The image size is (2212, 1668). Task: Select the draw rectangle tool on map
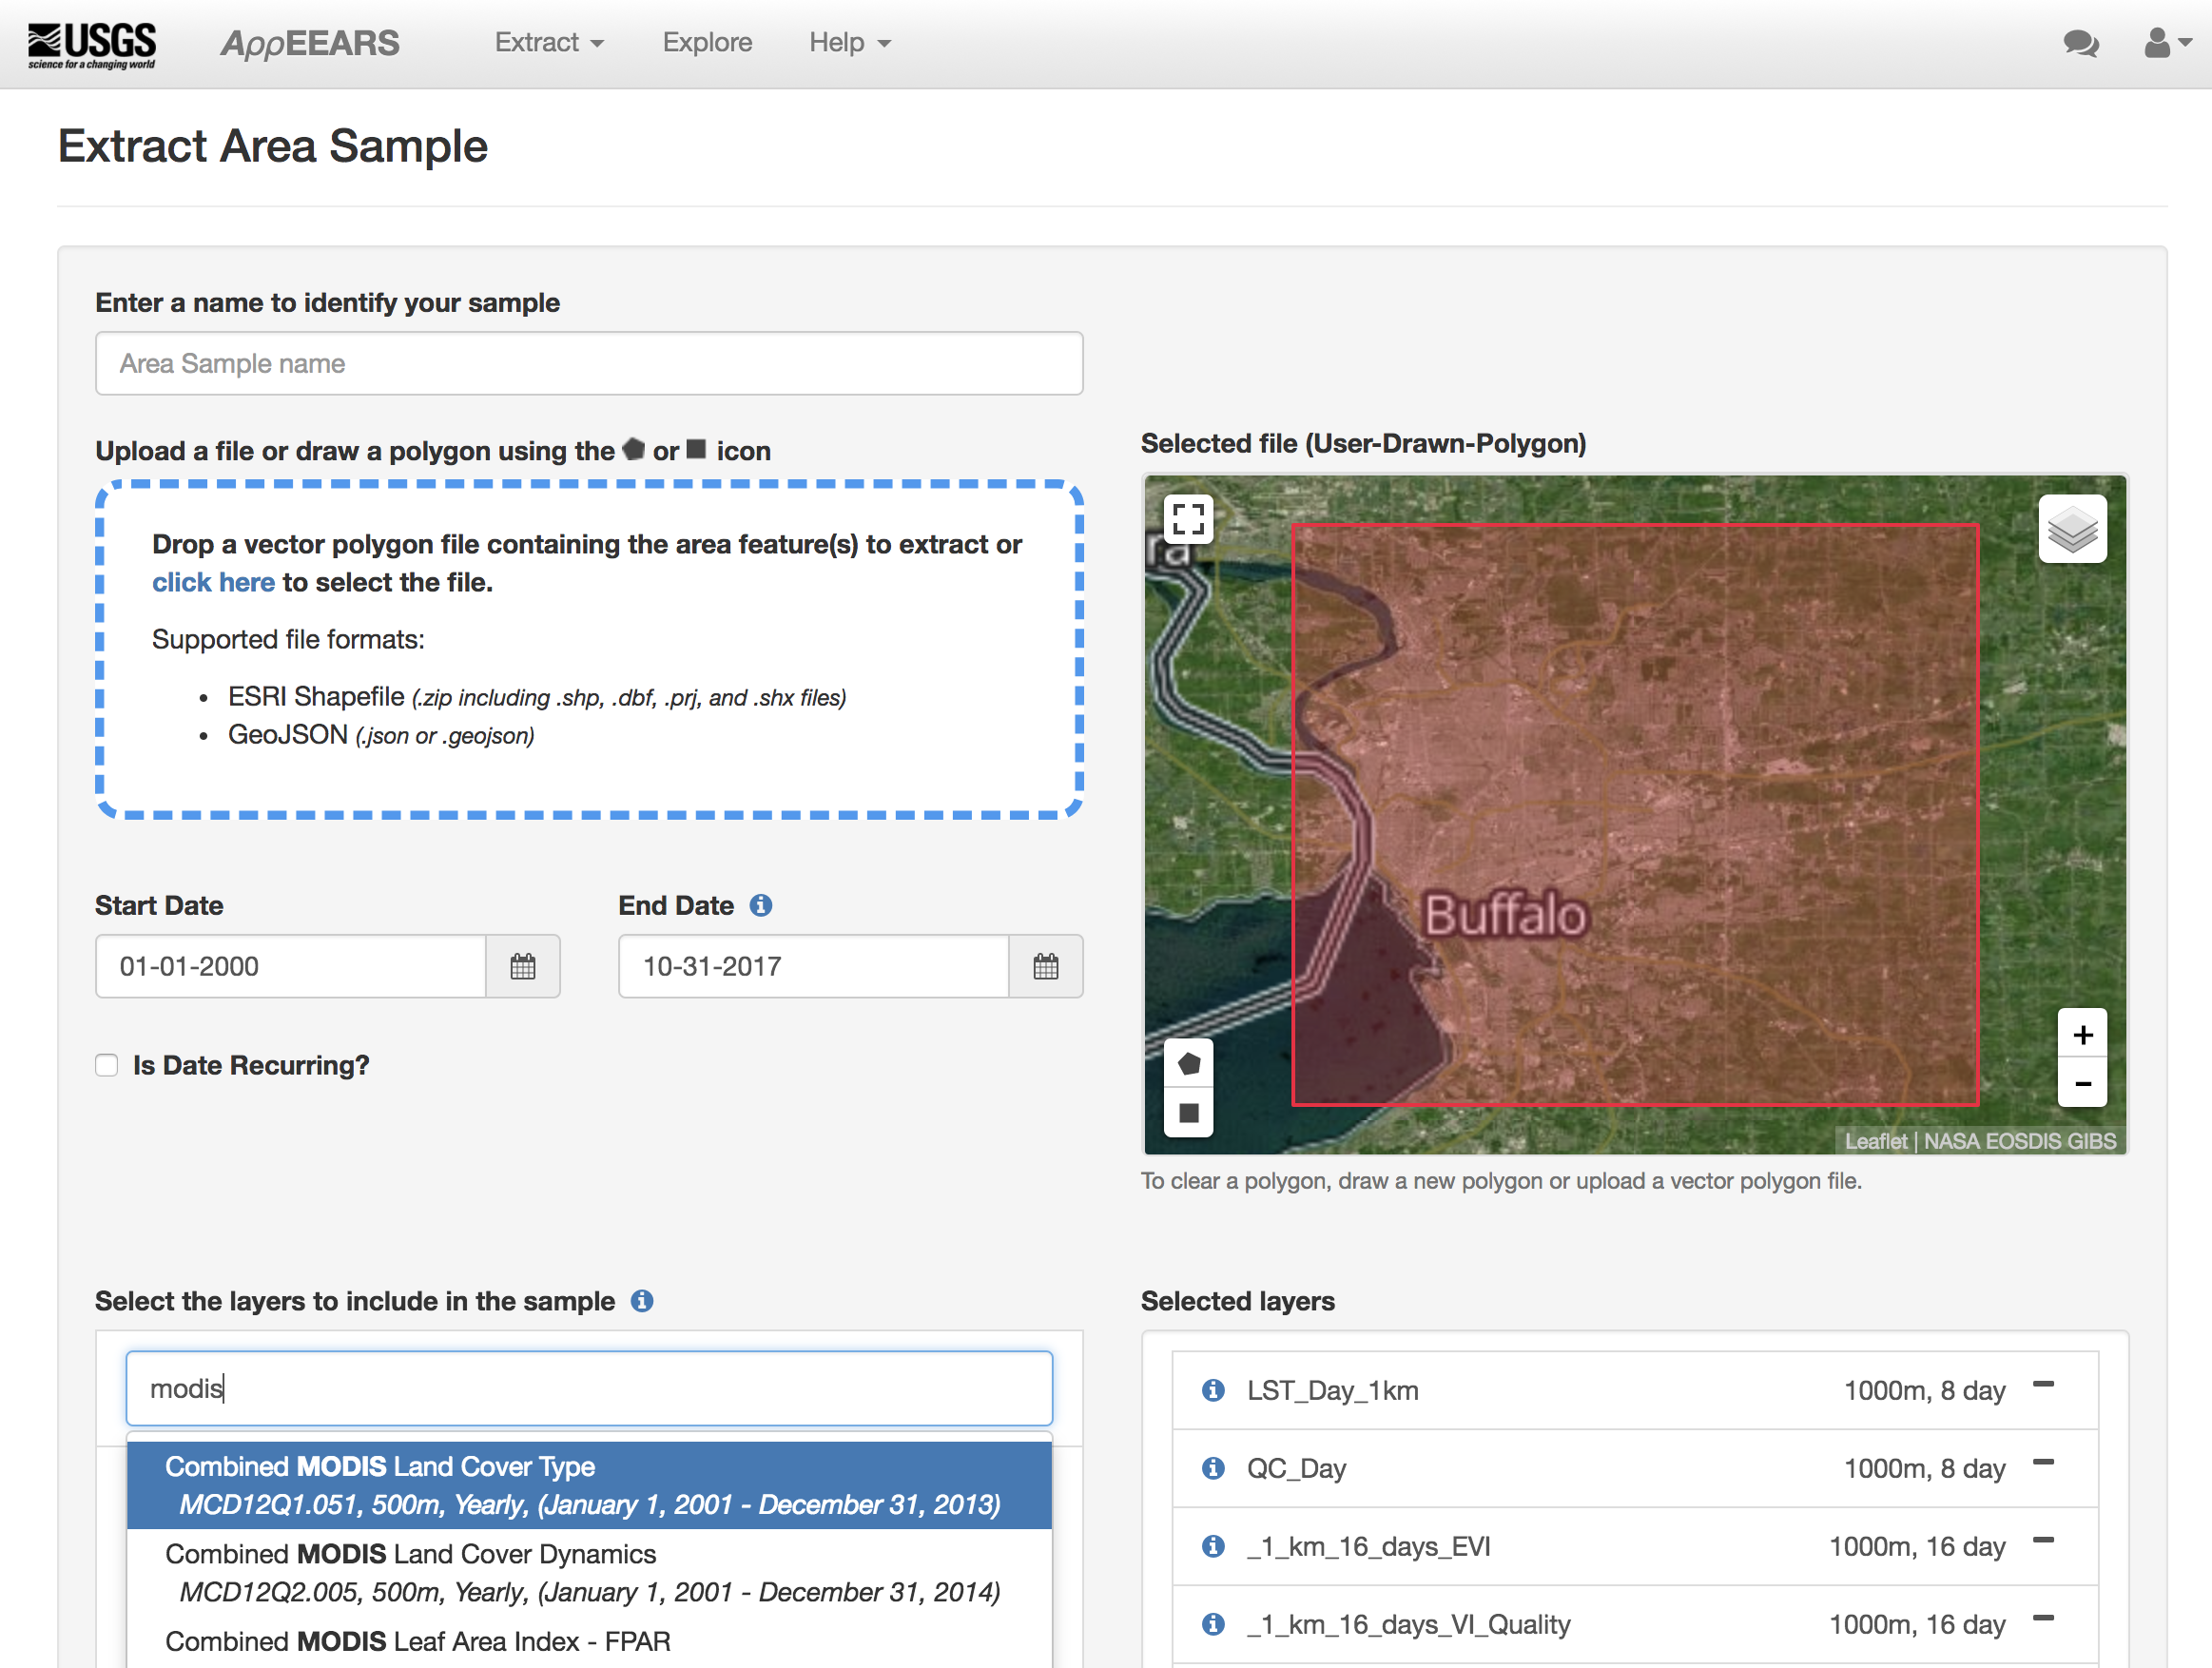pos(1188,1113)
